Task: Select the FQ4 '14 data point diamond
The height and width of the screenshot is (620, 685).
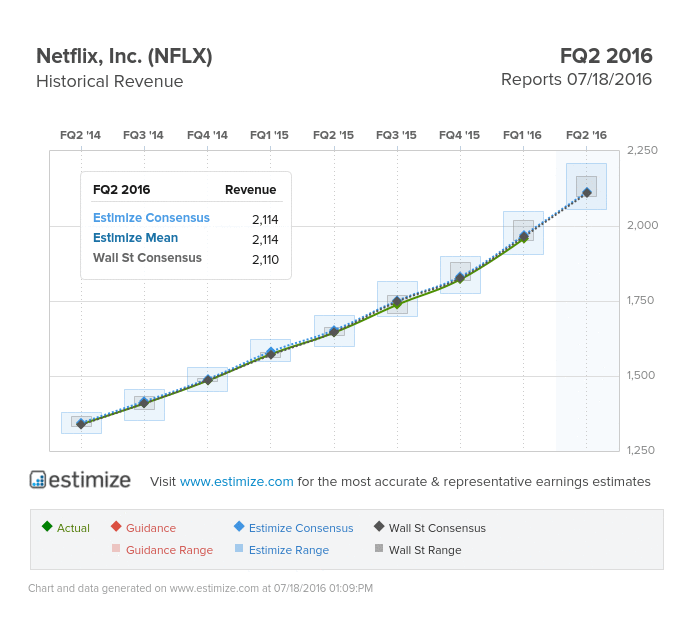Action: tap(208, 380)
